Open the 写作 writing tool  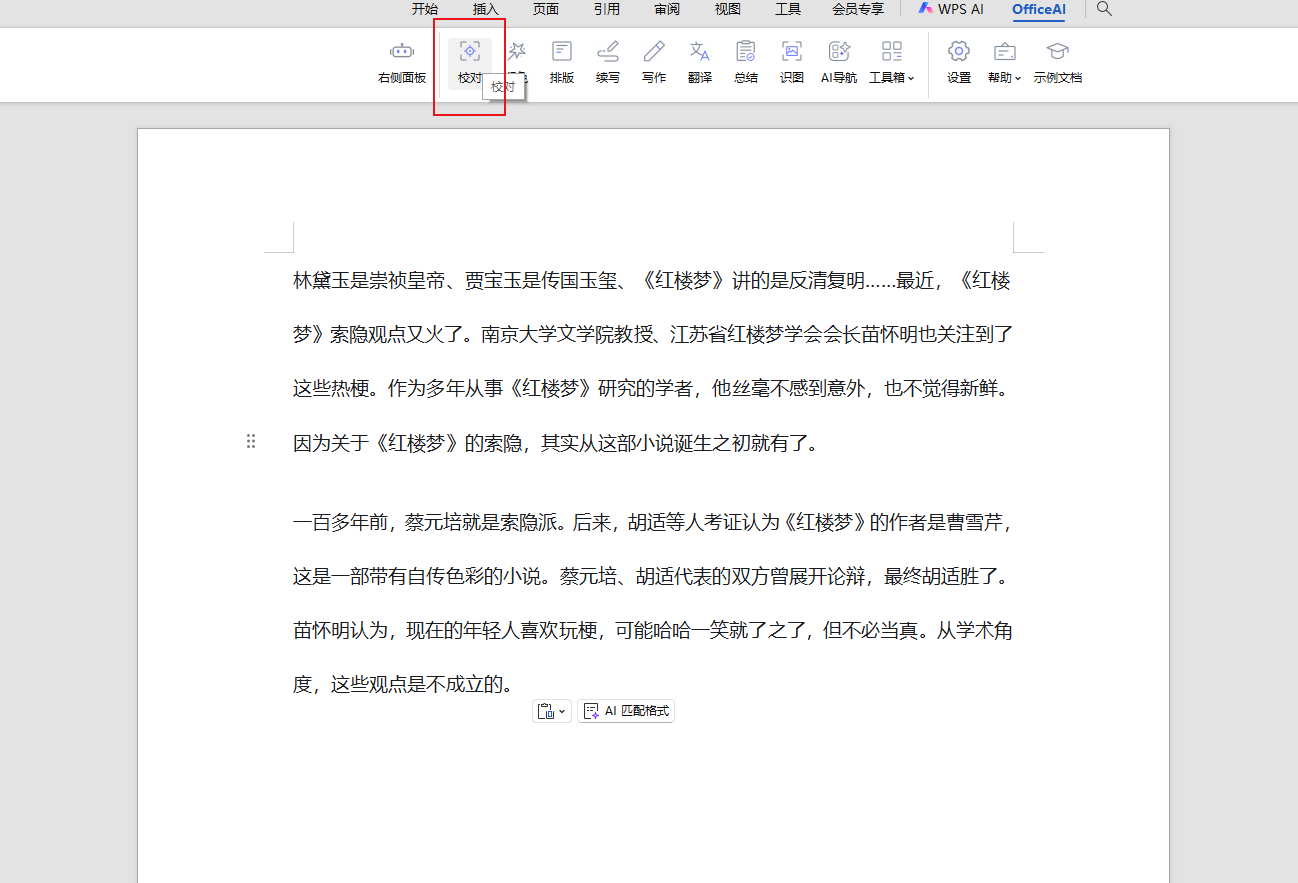(654, 62)
